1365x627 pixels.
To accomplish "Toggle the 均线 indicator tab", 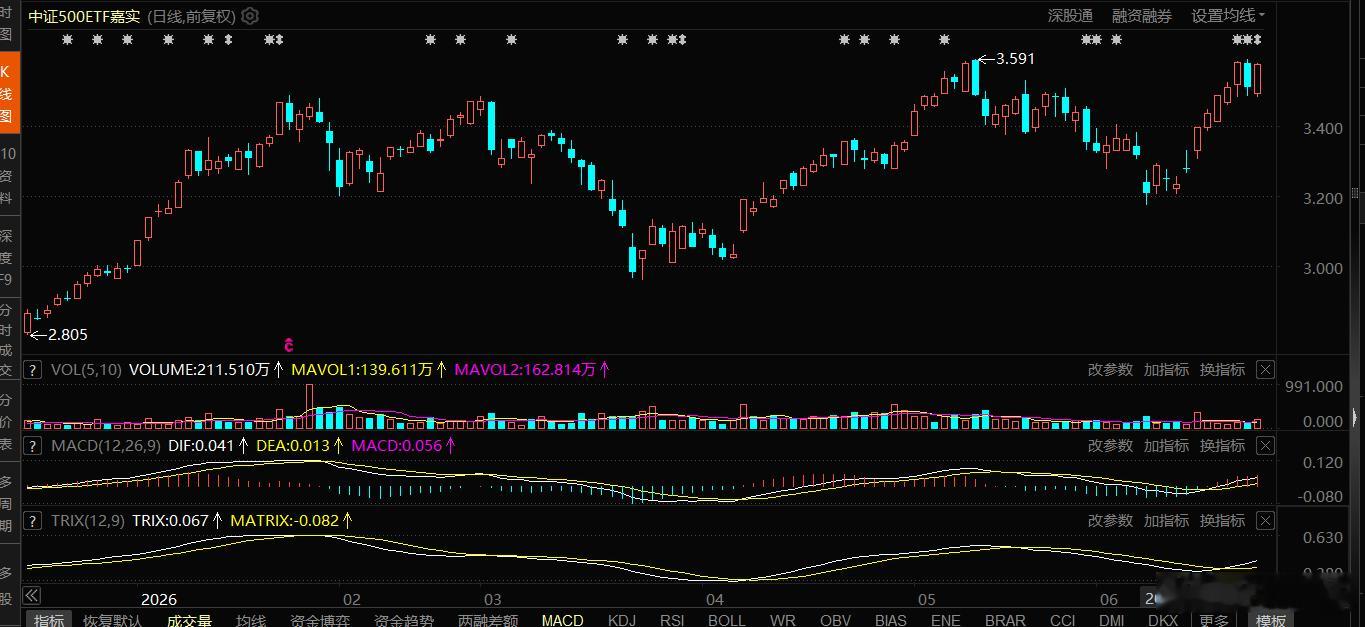I will point(251,620).
